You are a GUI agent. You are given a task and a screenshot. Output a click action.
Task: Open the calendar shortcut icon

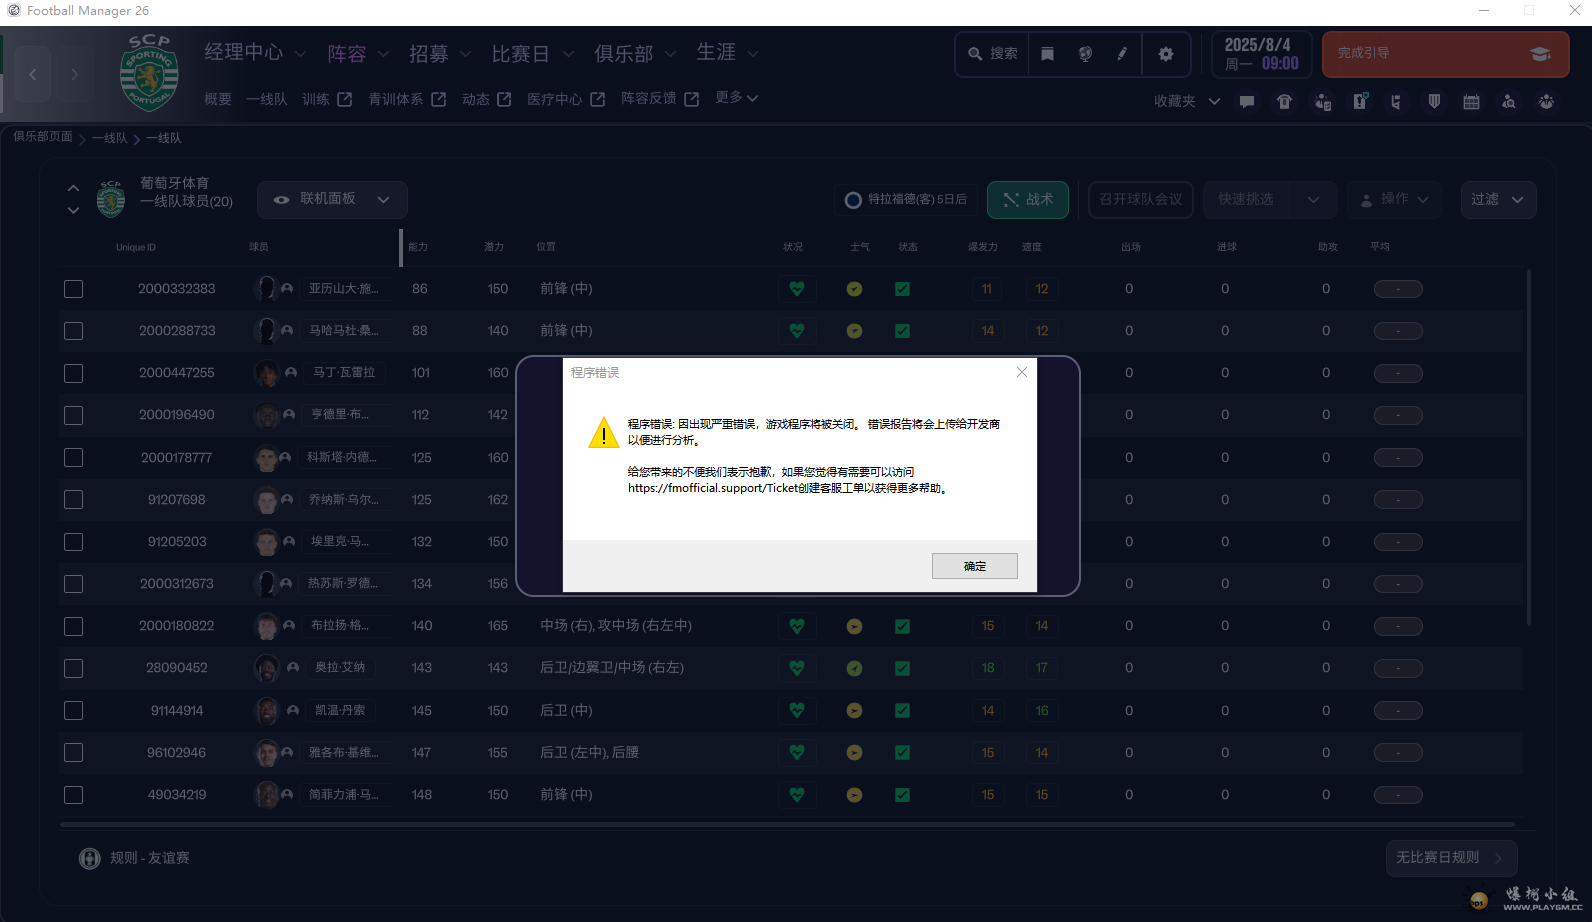(x=1471, y=102)
